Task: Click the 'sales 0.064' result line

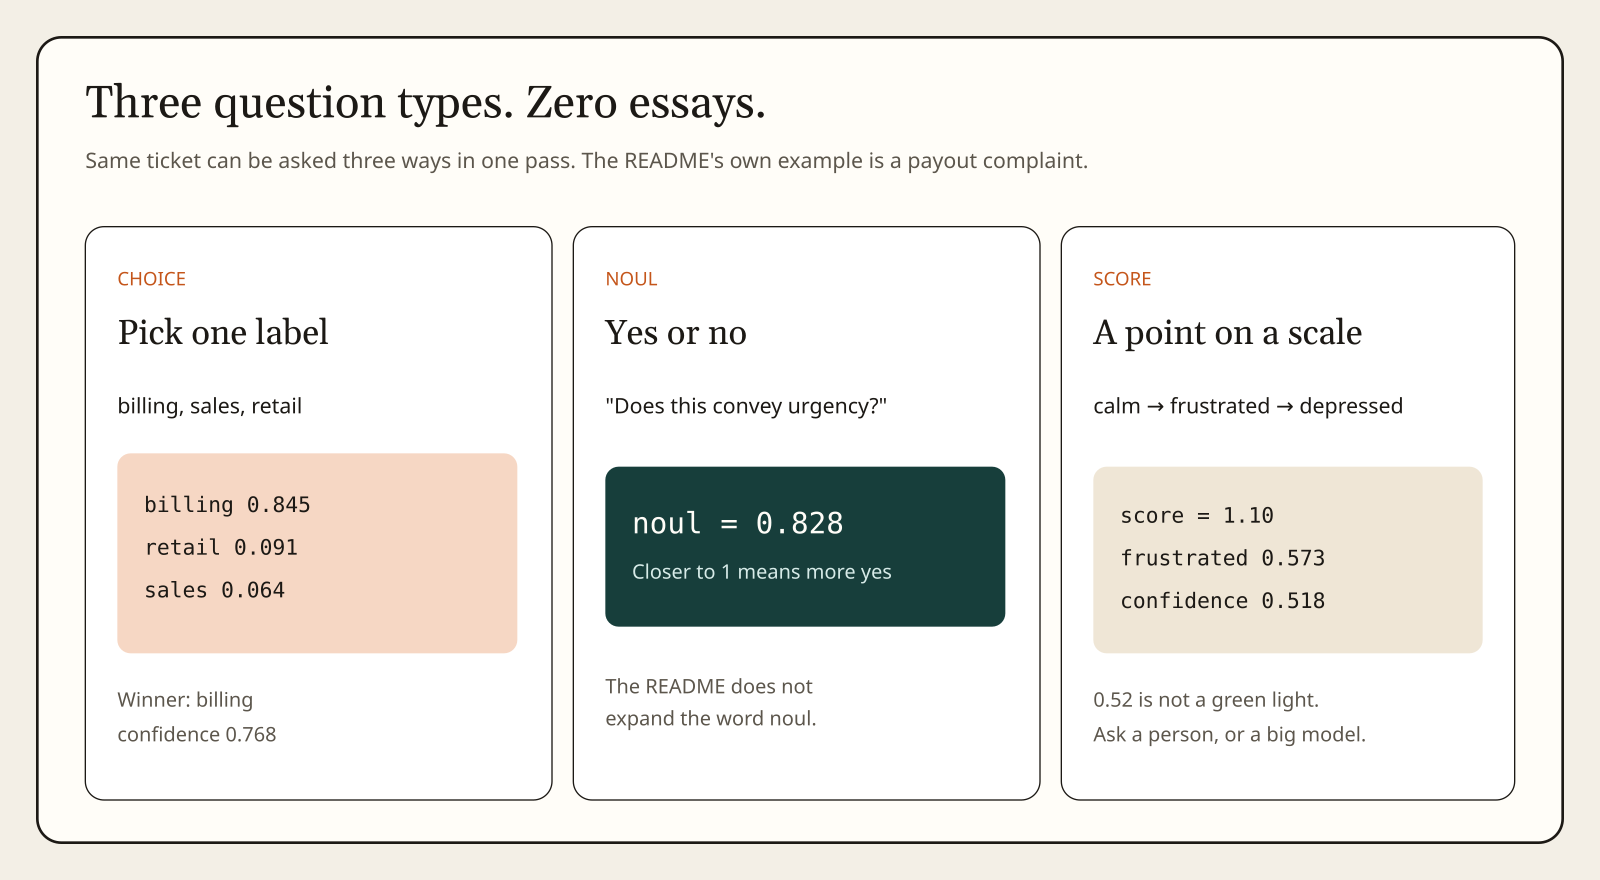Action: click(215, 591)
